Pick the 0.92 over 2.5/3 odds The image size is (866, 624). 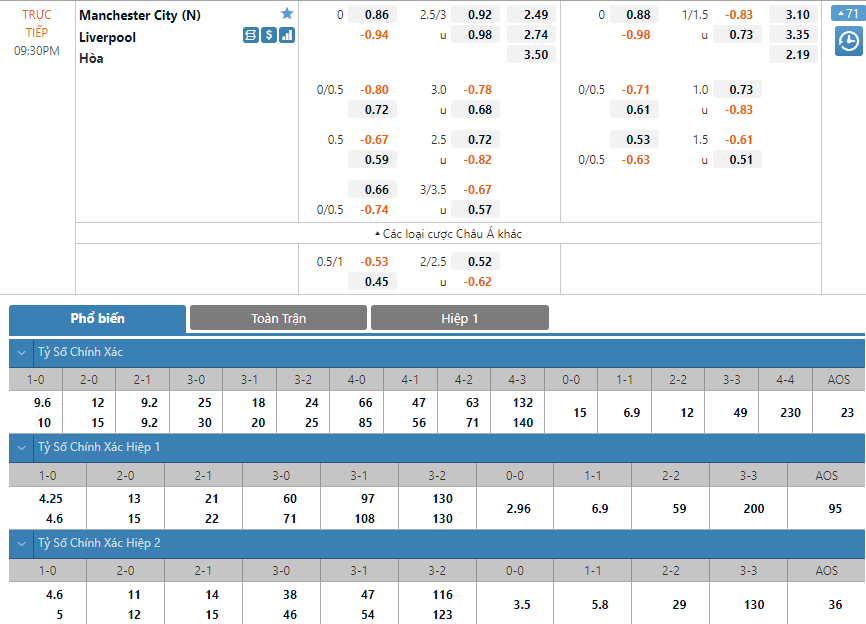[x=476, y=15]
